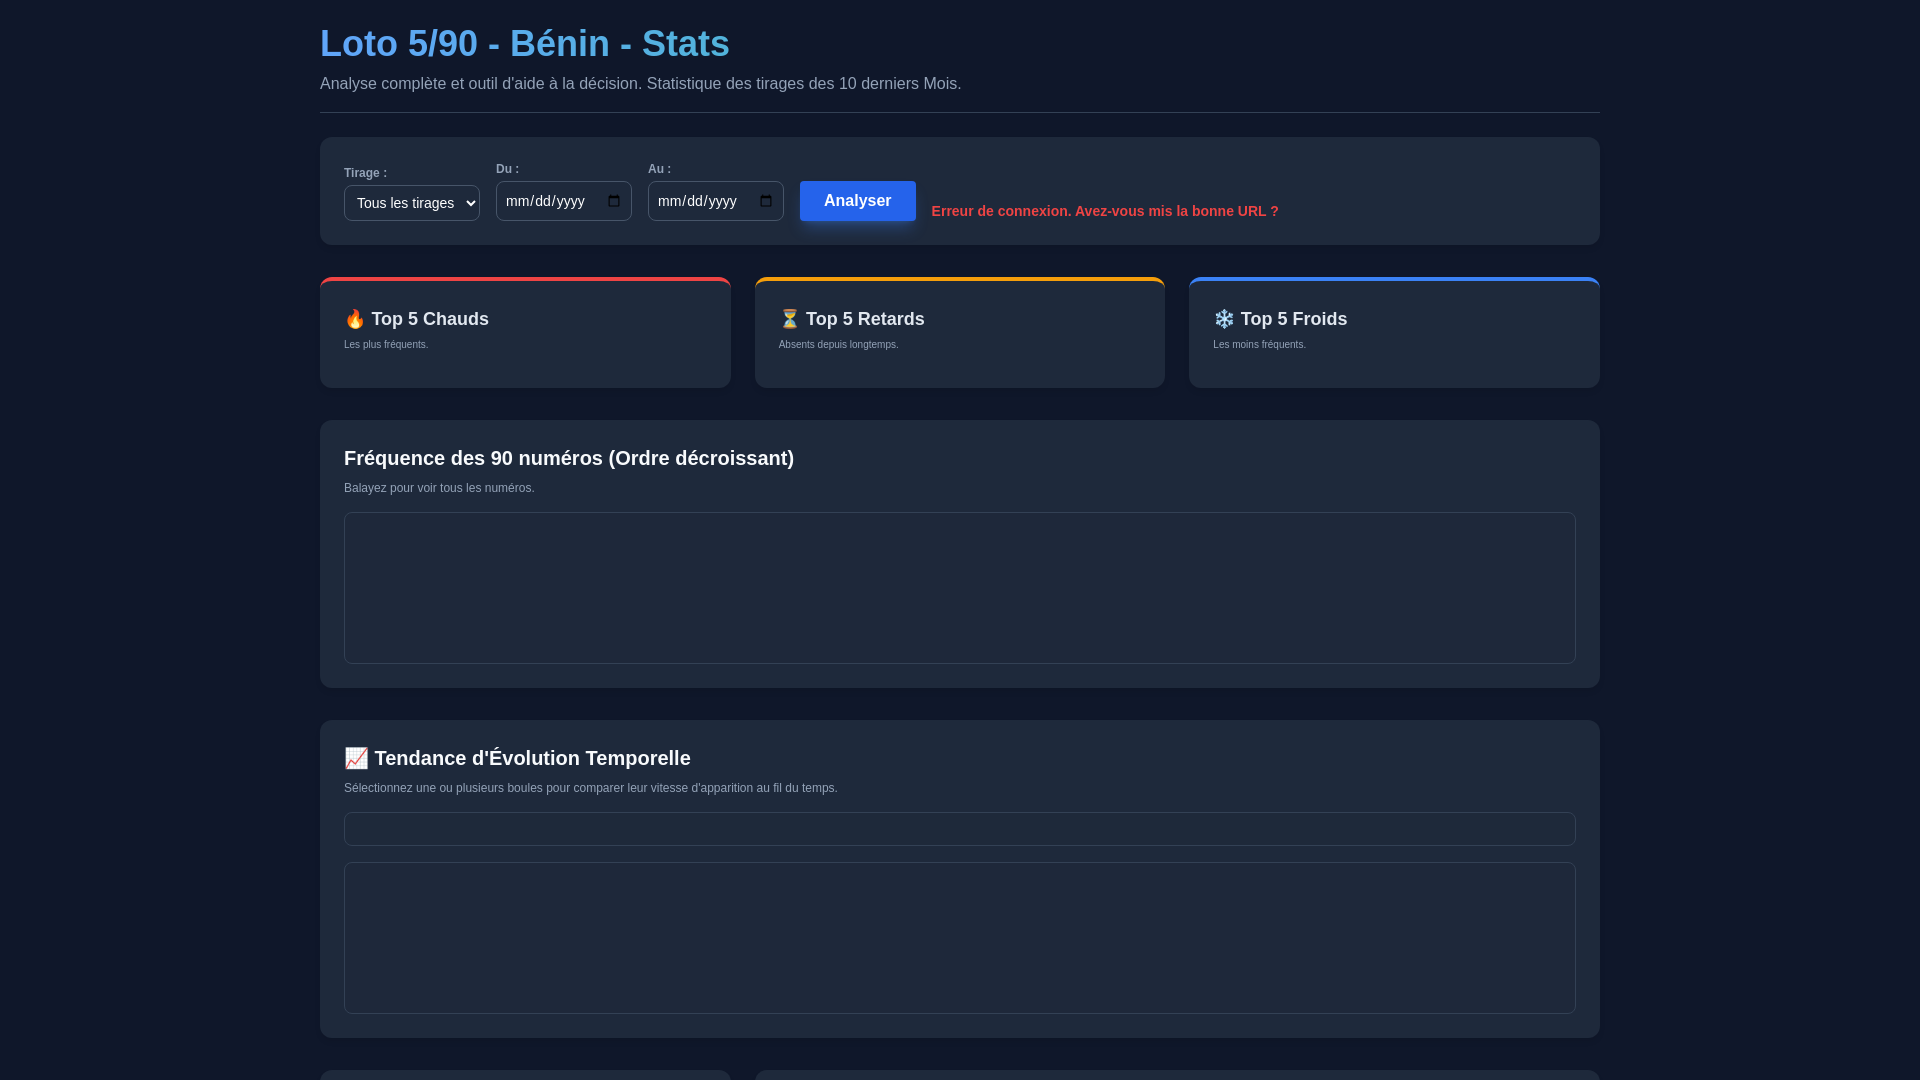Click the 'Au :' label
Viewport: 1920px width, 1080px height.
(x=659, y=169)
